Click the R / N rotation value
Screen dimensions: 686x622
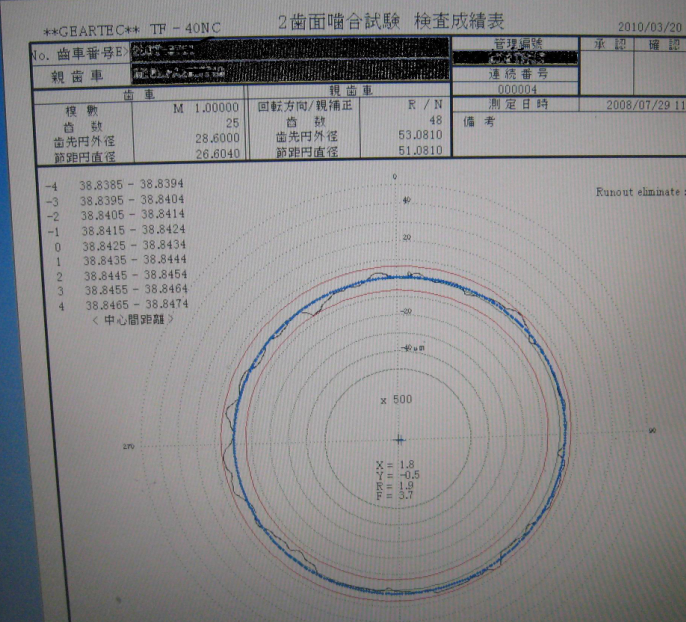click(x=425, y=104)
